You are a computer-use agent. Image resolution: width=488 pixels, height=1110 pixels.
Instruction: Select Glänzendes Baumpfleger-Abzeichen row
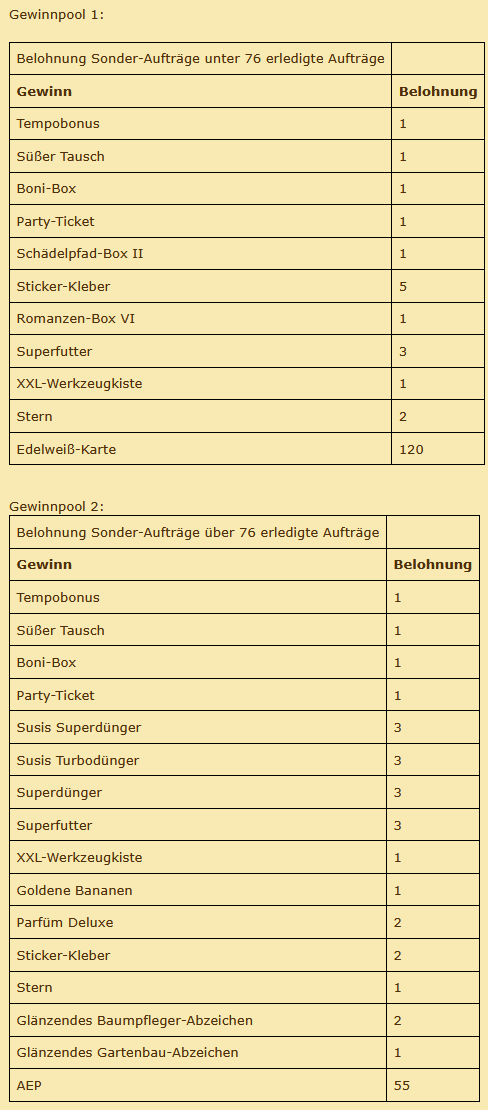tap(244, 1021)
